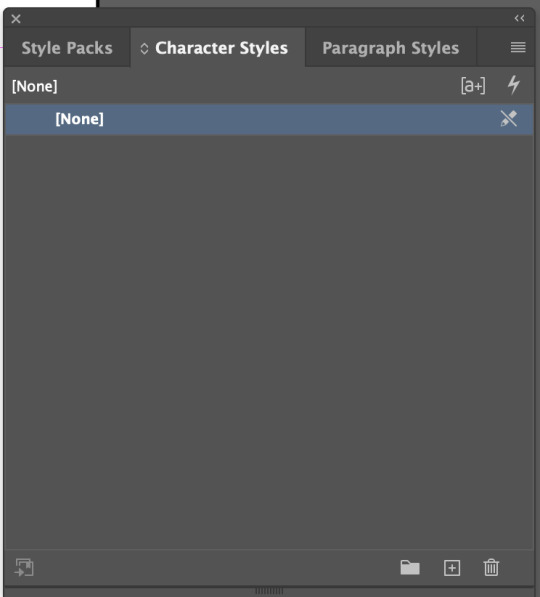Screen dimensions: 540x597
Task: Switch to the Paragraph Styles tab
Action: click(x=391, y=48)
